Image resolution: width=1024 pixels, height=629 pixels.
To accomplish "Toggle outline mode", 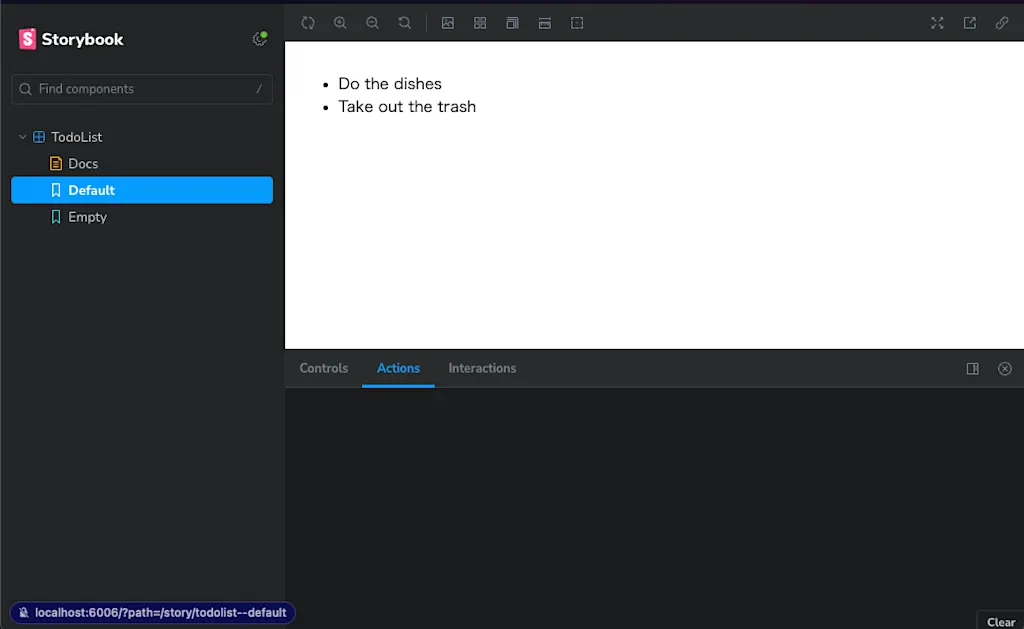I will 577,23.
